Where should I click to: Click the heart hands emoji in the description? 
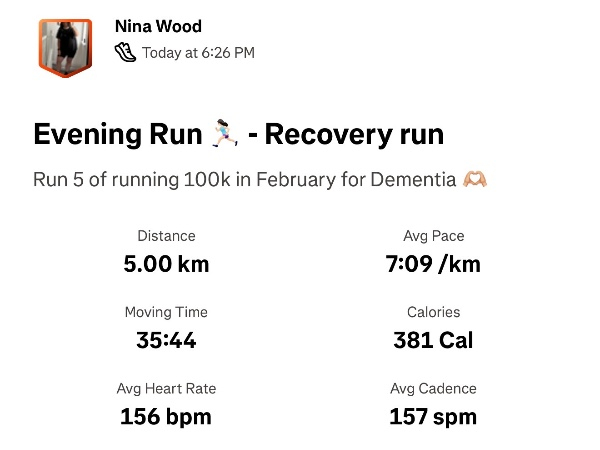(473, 181)
